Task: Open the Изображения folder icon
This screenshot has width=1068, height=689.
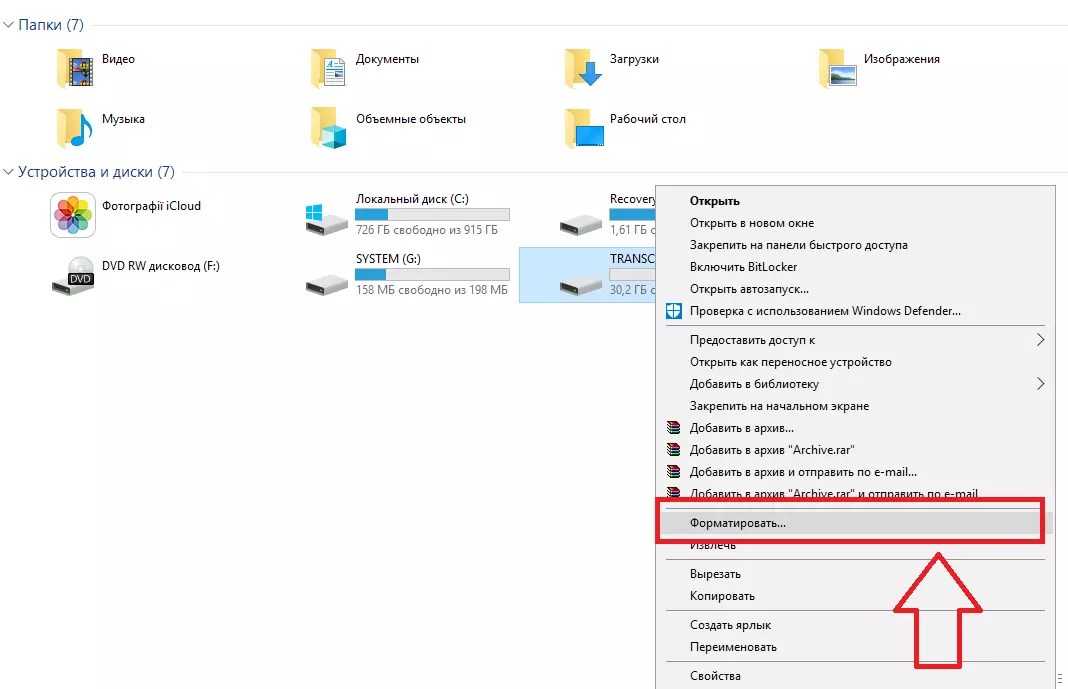Action: click(x=837, y=68)
